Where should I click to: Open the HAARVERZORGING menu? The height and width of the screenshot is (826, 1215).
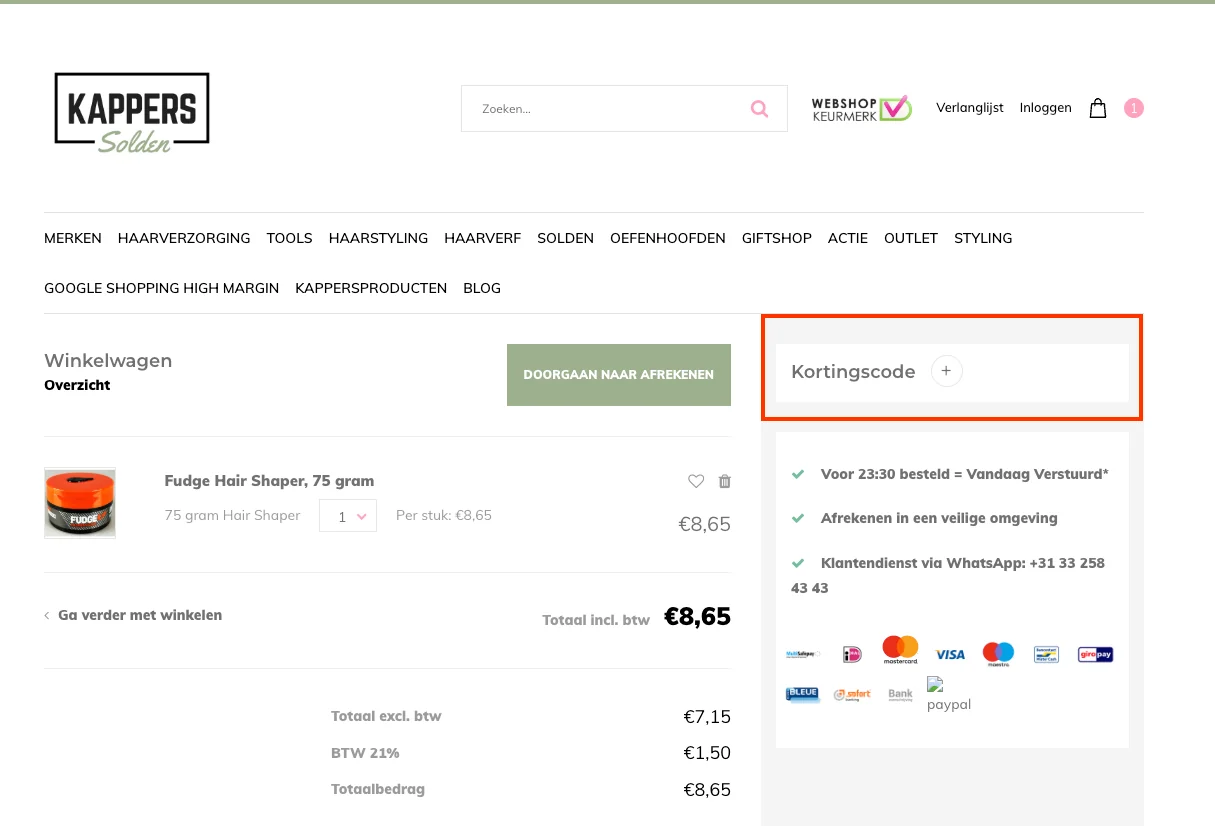pos(184,238)
